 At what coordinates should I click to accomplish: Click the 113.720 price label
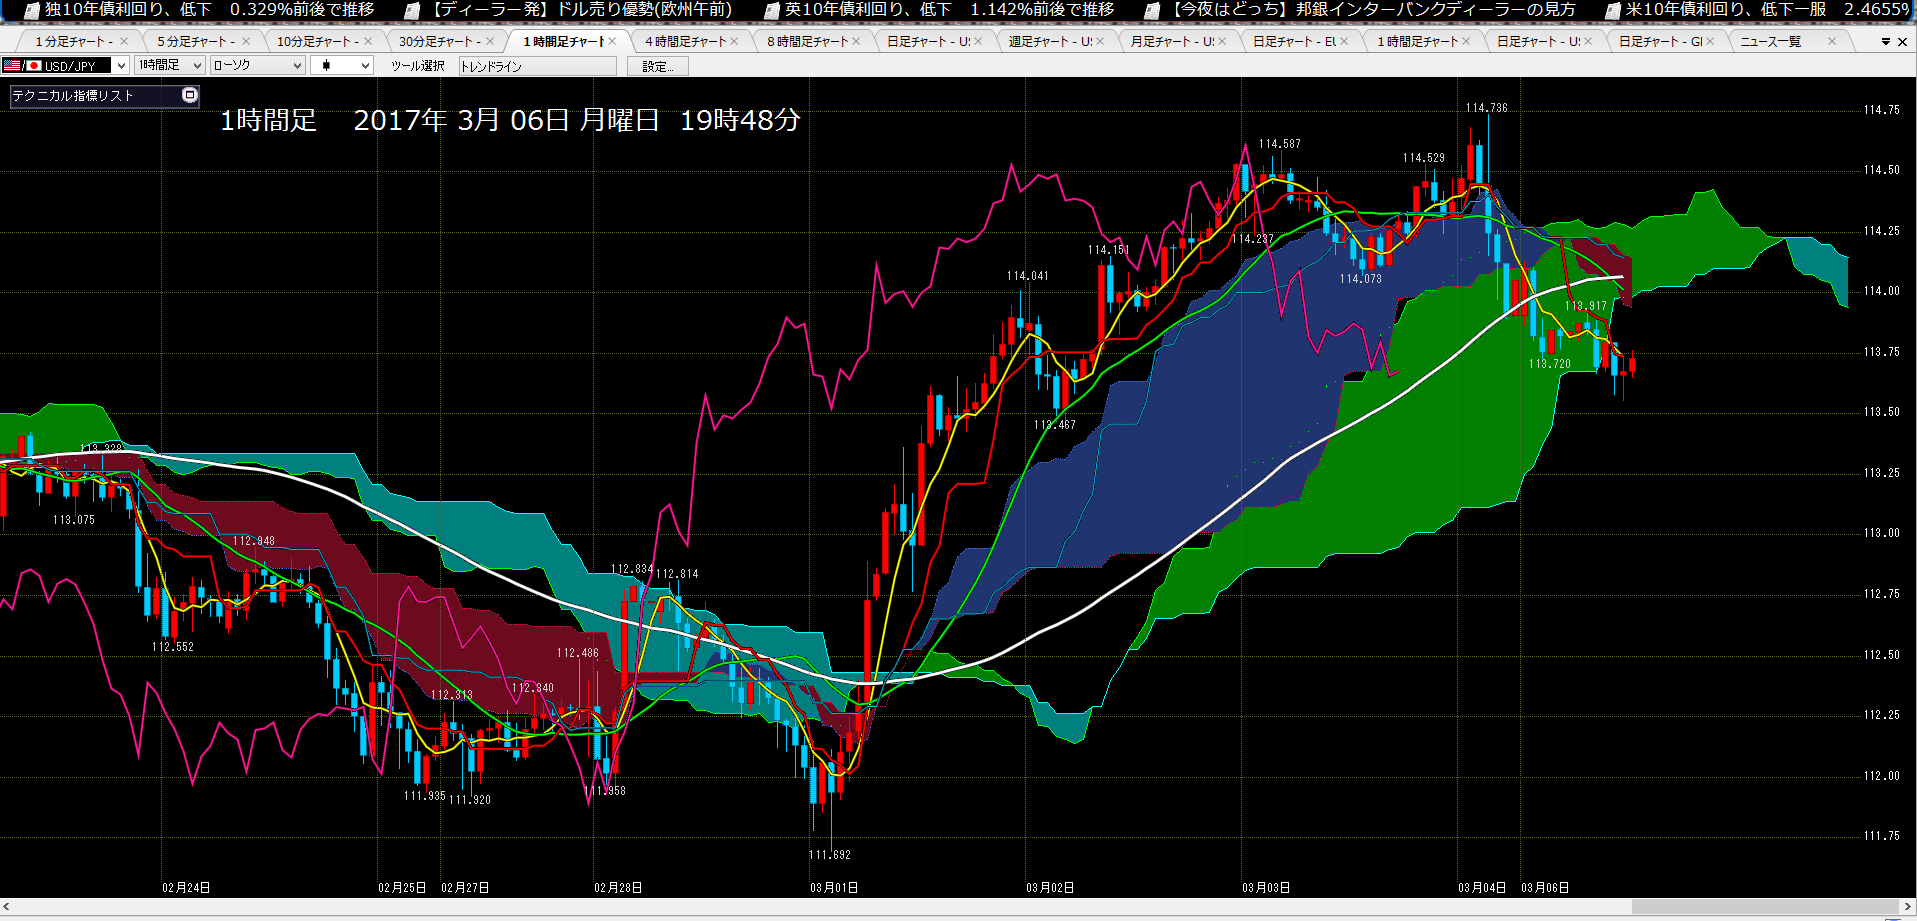click(x=1549, y=364)
